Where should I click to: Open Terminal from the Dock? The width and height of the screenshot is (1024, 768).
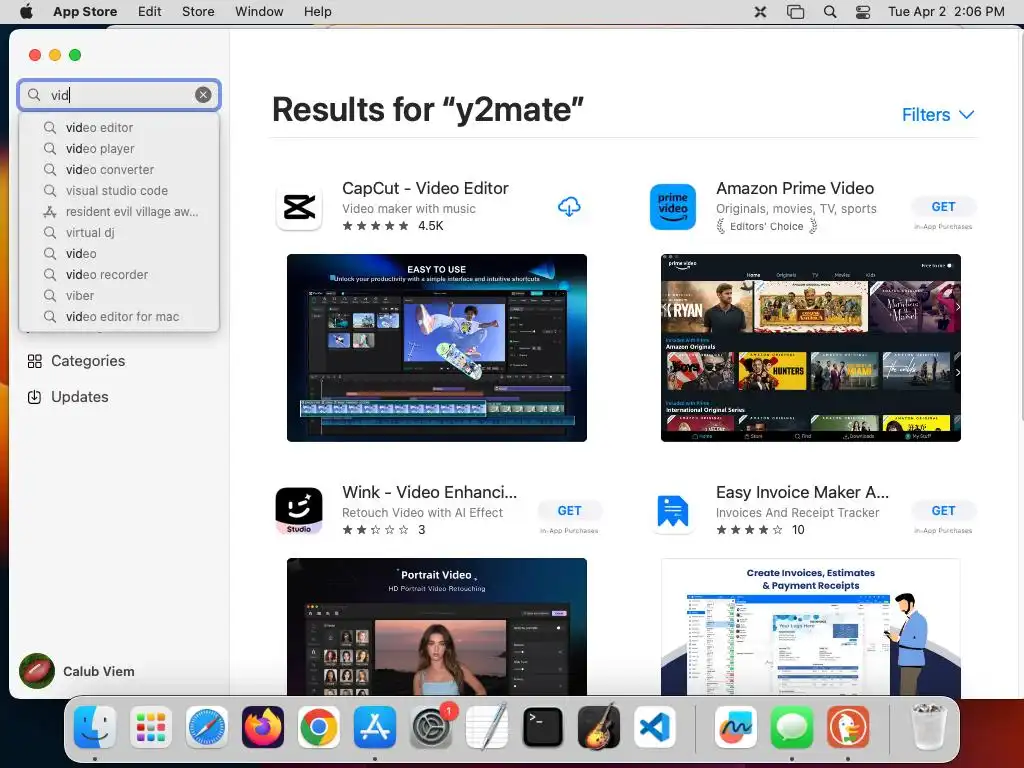pos(543,727)
